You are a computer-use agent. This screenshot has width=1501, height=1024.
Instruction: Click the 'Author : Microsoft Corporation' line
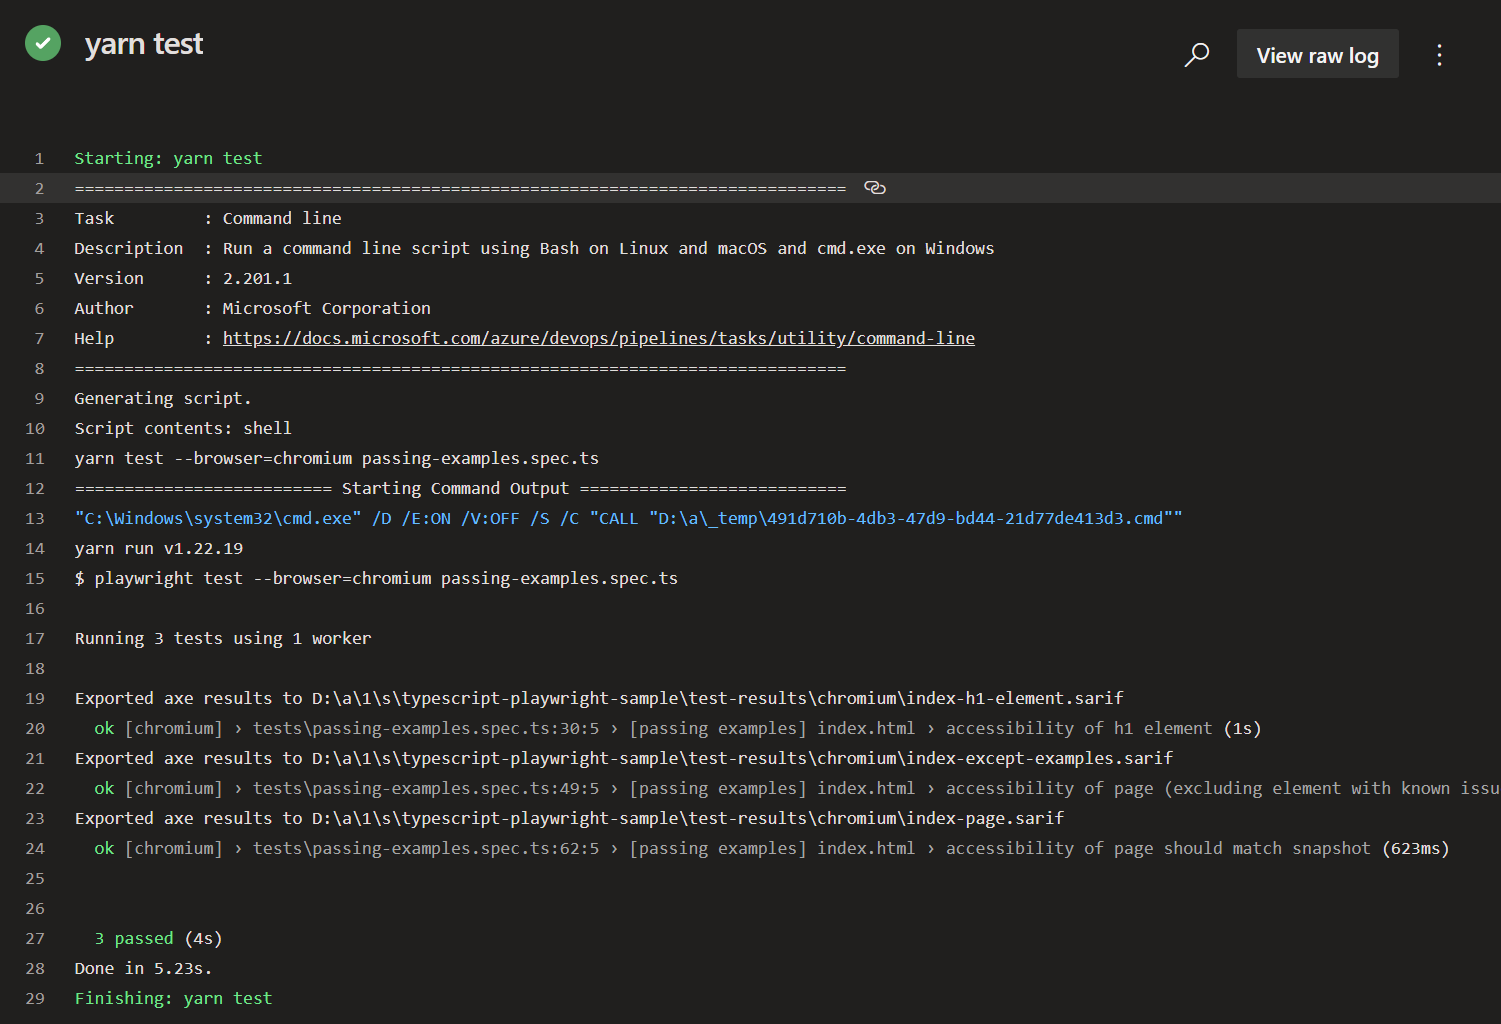pos(252,308)
